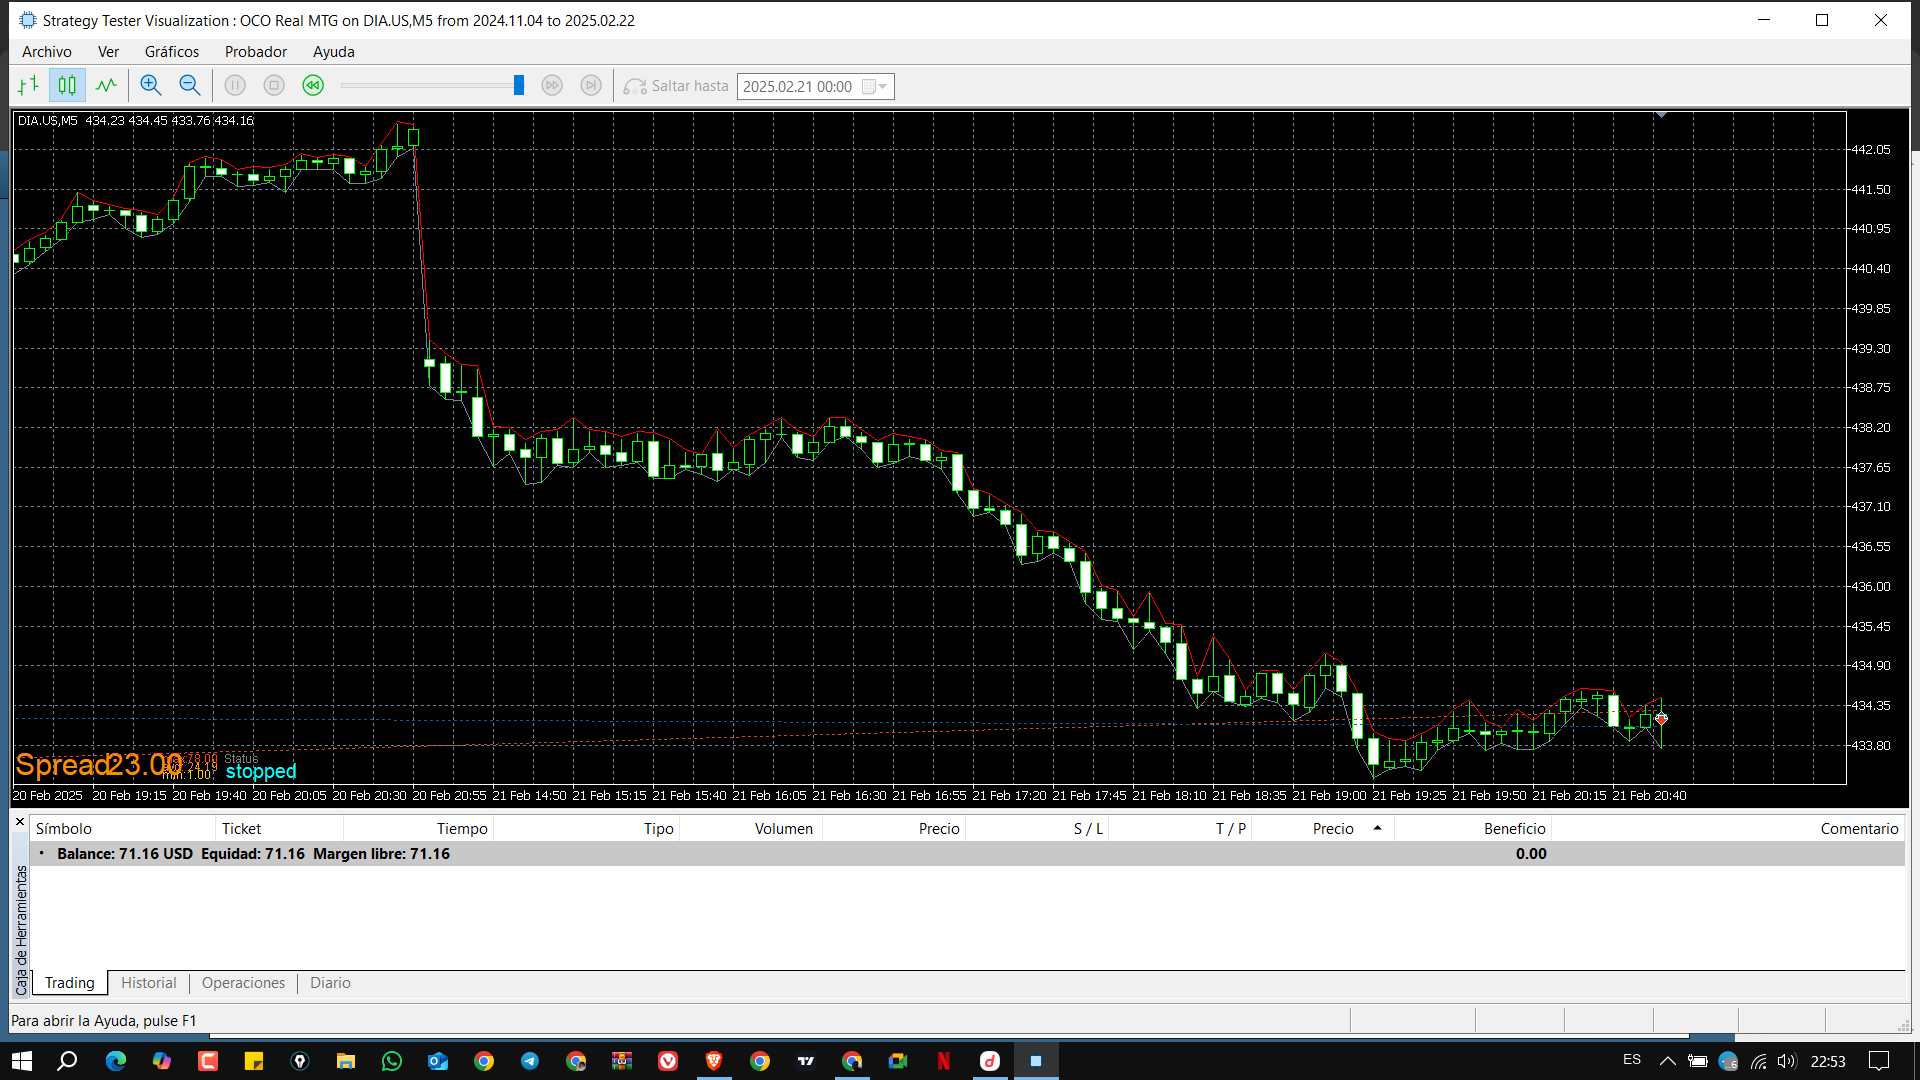Click the 442.05 price scale label
The image size is (1920, 1080).
pos(1870,149)
